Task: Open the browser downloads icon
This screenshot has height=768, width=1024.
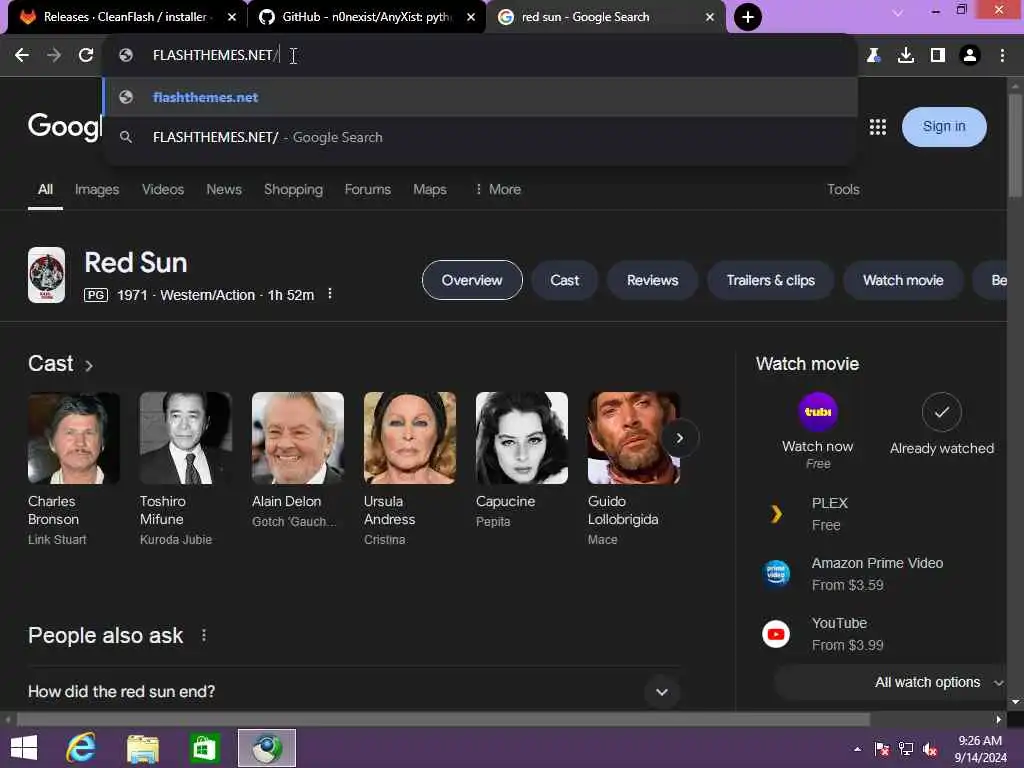Action: click(906, 56)
